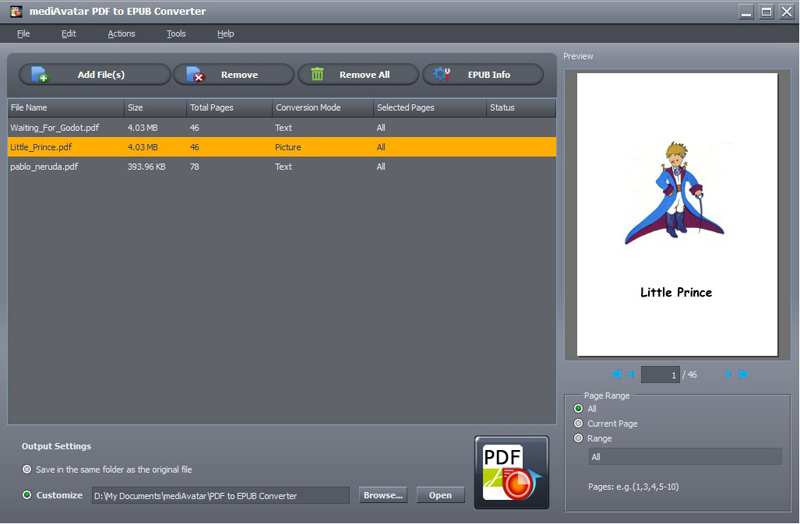Jump to last preview page icon
800x524 pixels.
point(743,374)
